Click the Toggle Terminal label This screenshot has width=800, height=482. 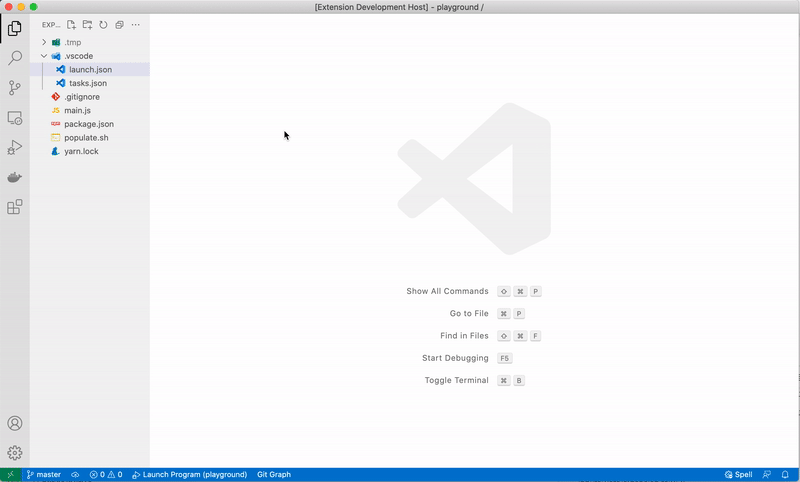pyautogui.click(x=457, y=380)
